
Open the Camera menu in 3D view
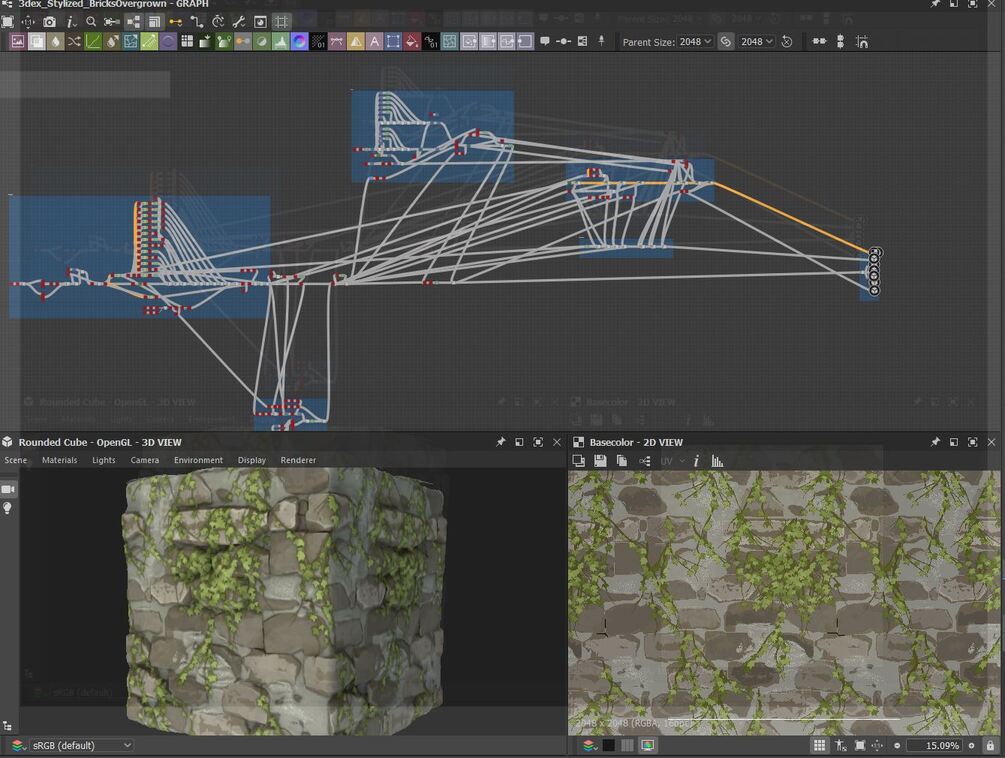coord(145,460)
